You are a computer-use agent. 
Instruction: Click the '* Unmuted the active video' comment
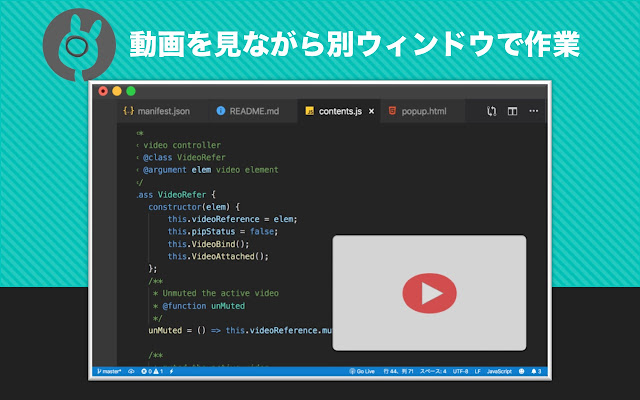pyautogui.click(x=216, y=293)
